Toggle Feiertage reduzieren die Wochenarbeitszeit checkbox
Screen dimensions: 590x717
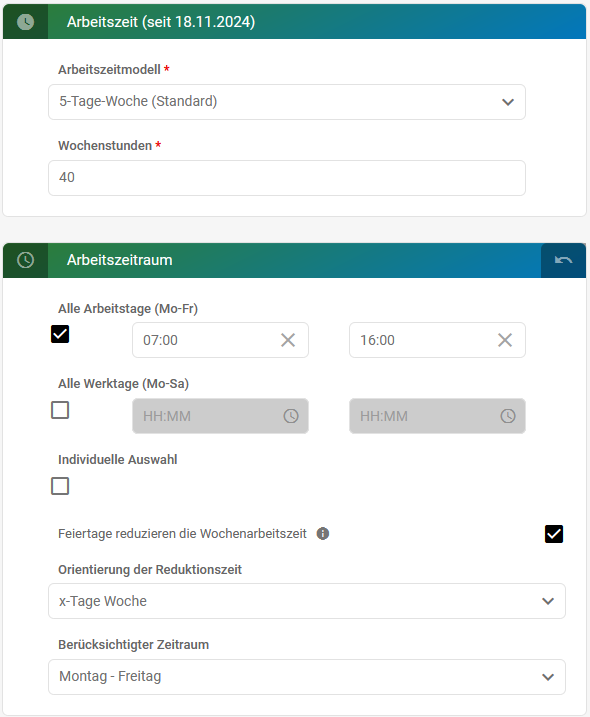(x=554, y=534)
